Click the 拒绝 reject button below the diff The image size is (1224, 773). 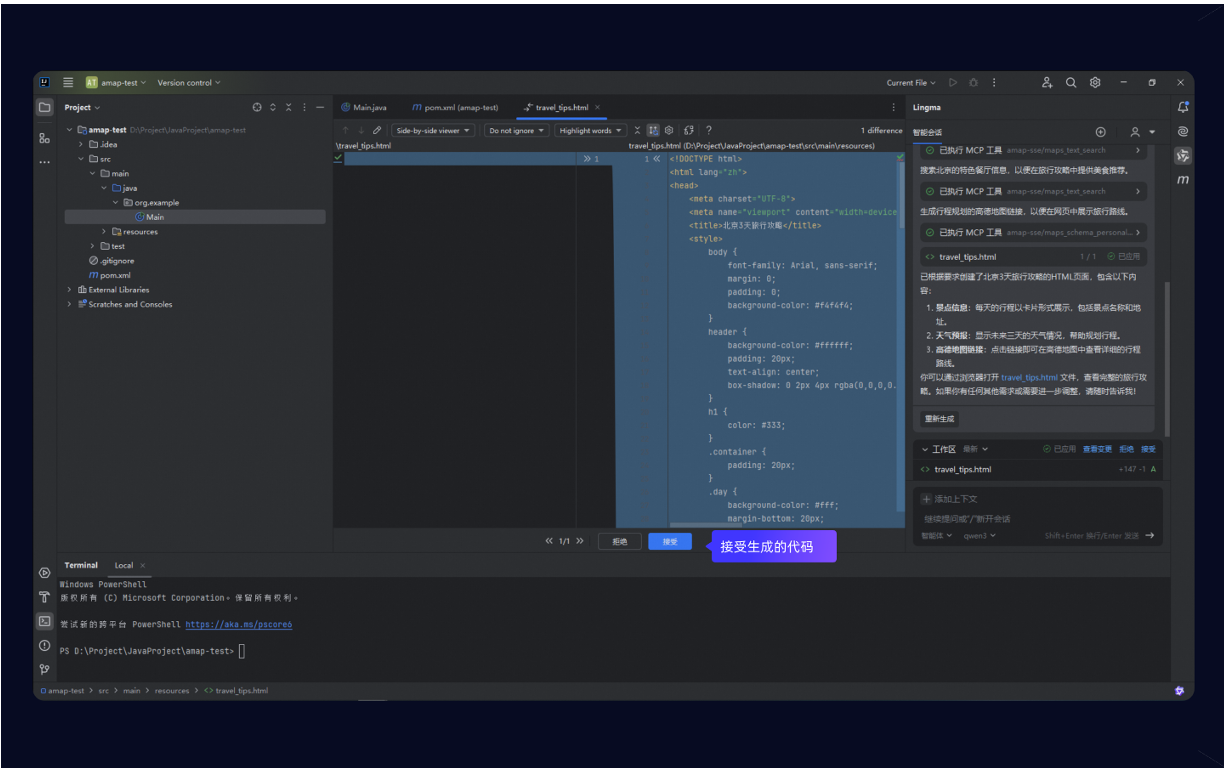pyautogui.click(x=620, y=541)
